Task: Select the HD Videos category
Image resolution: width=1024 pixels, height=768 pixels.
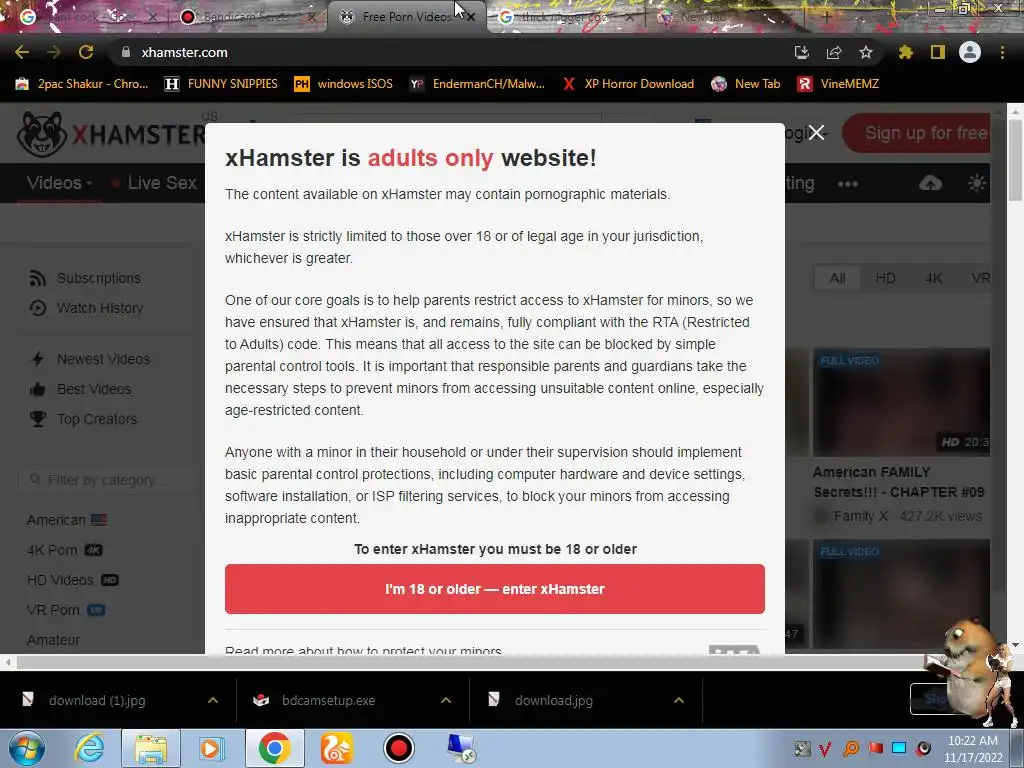Action: (72, 580)
